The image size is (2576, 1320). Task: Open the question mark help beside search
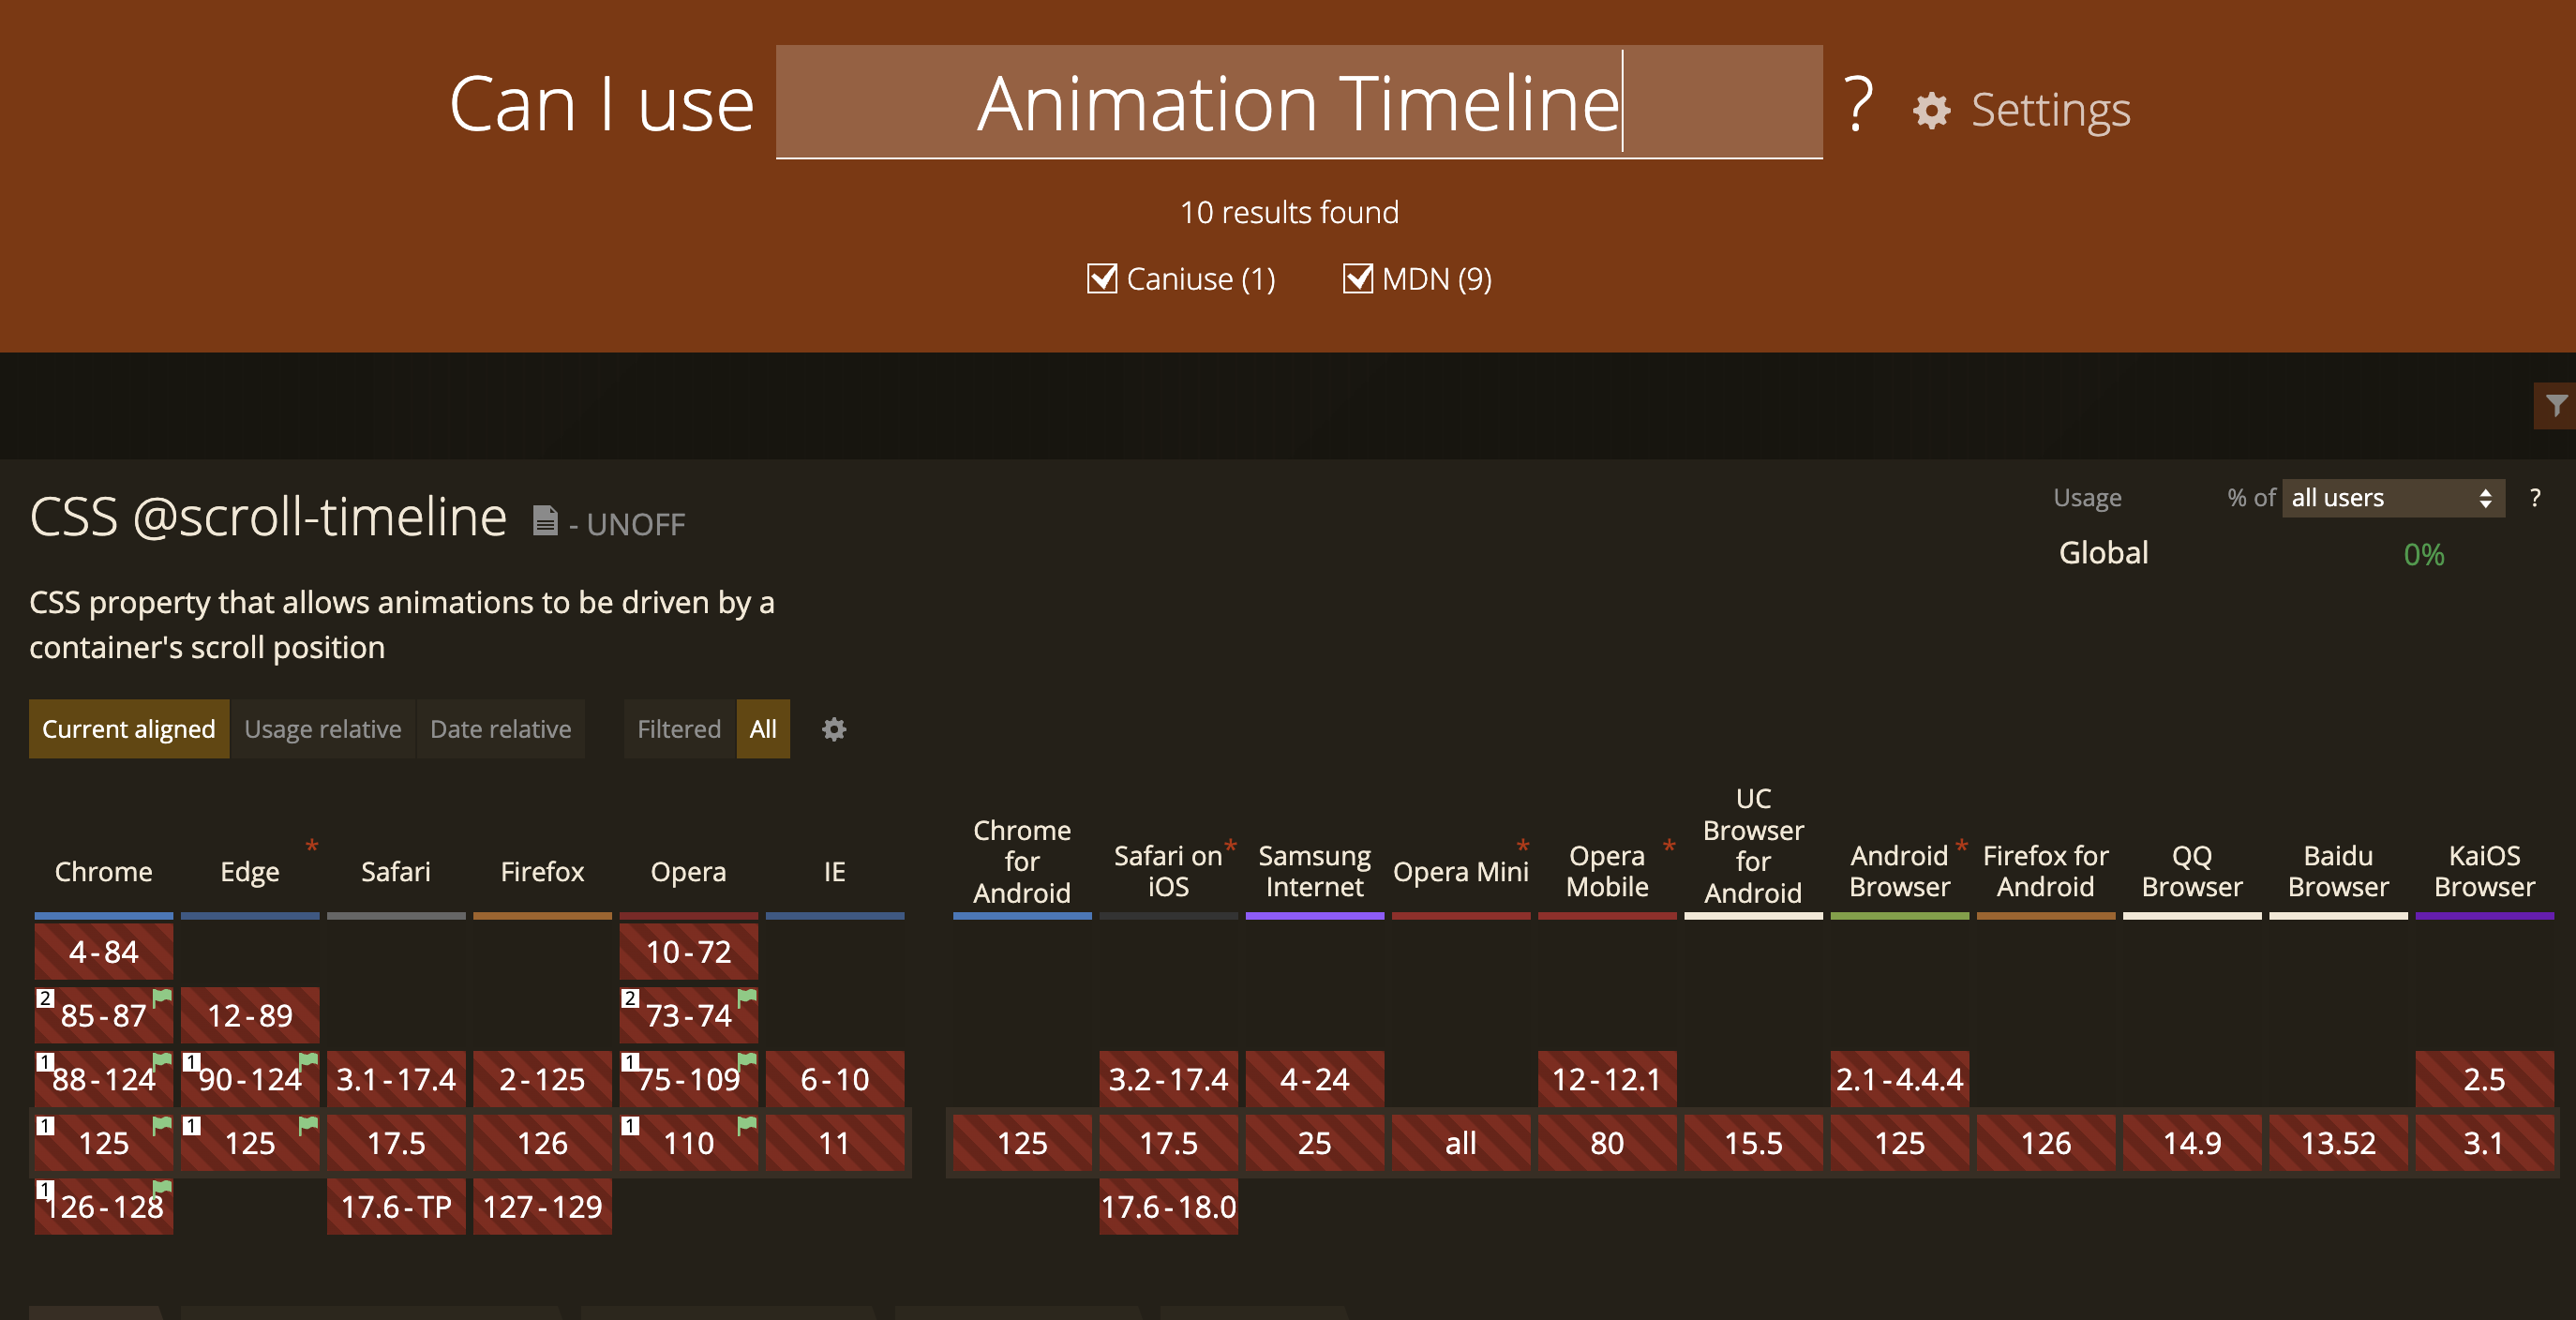coord(1857,104)
